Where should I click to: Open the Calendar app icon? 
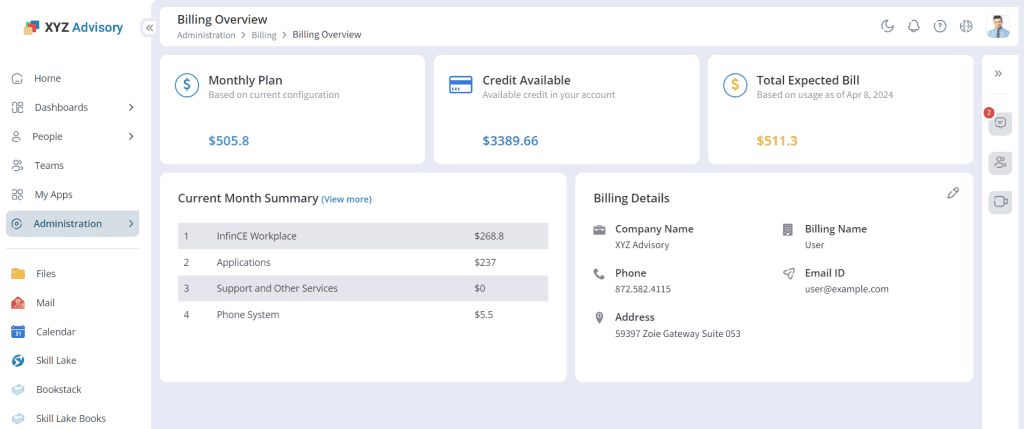point(18,332)
